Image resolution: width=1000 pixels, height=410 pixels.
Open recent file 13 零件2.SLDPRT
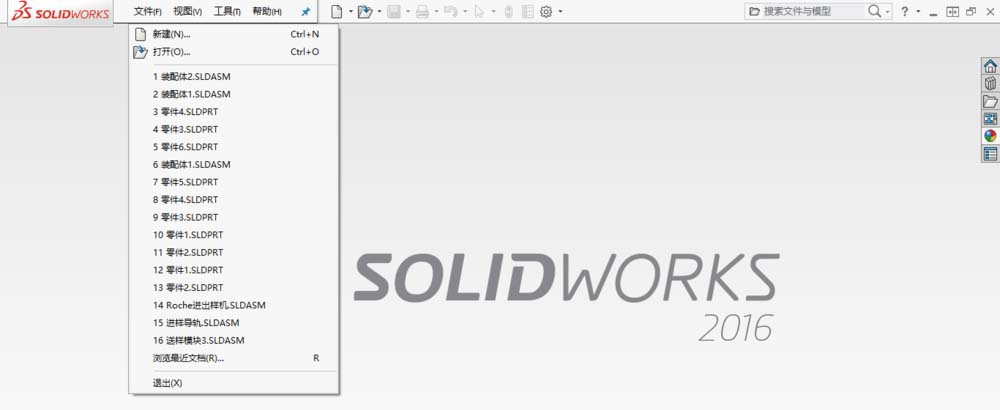click(x=233, y=288)
